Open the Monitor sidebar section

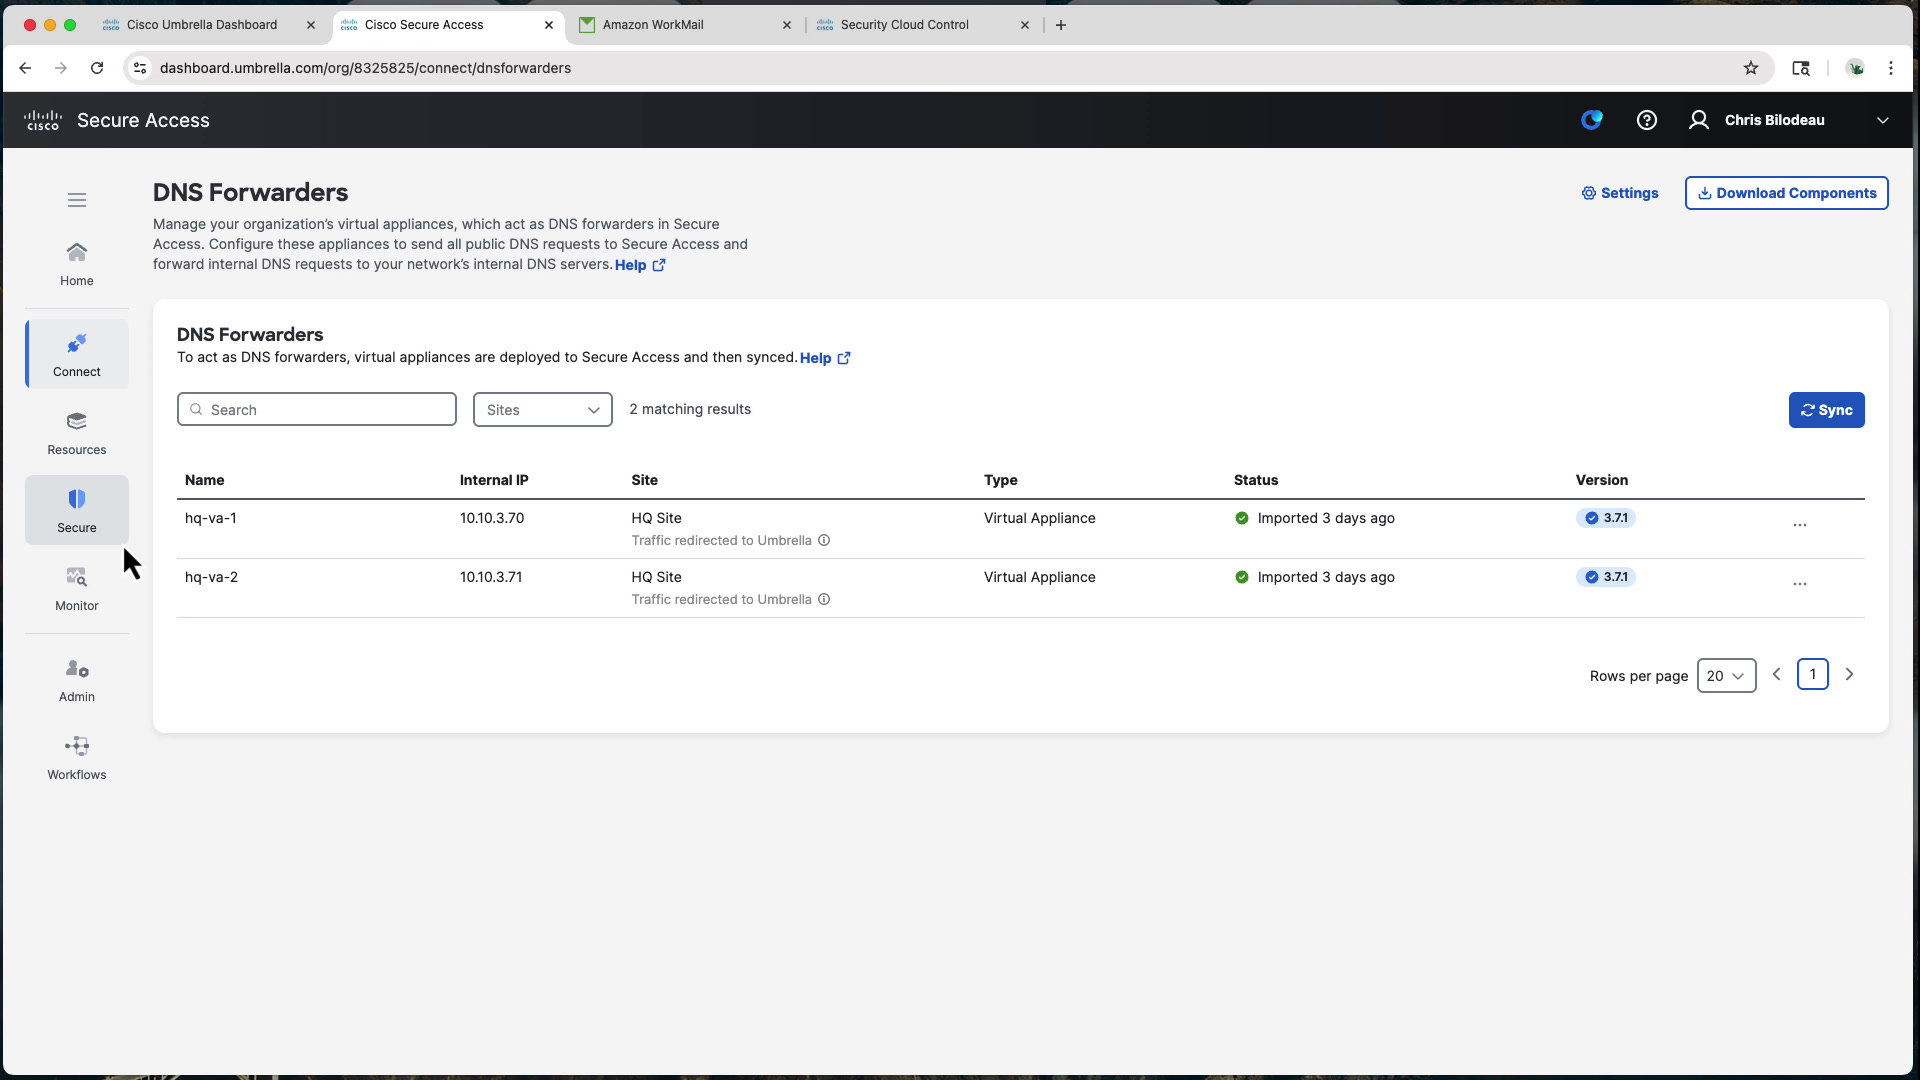pyautogui.click(x=77, y=589)
